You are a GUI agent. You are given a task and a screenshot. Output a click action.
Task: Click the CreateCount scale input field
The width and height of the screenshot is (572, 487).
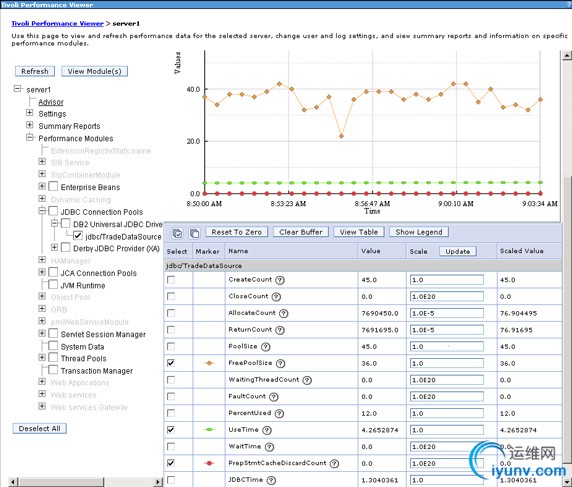(447, 280)
